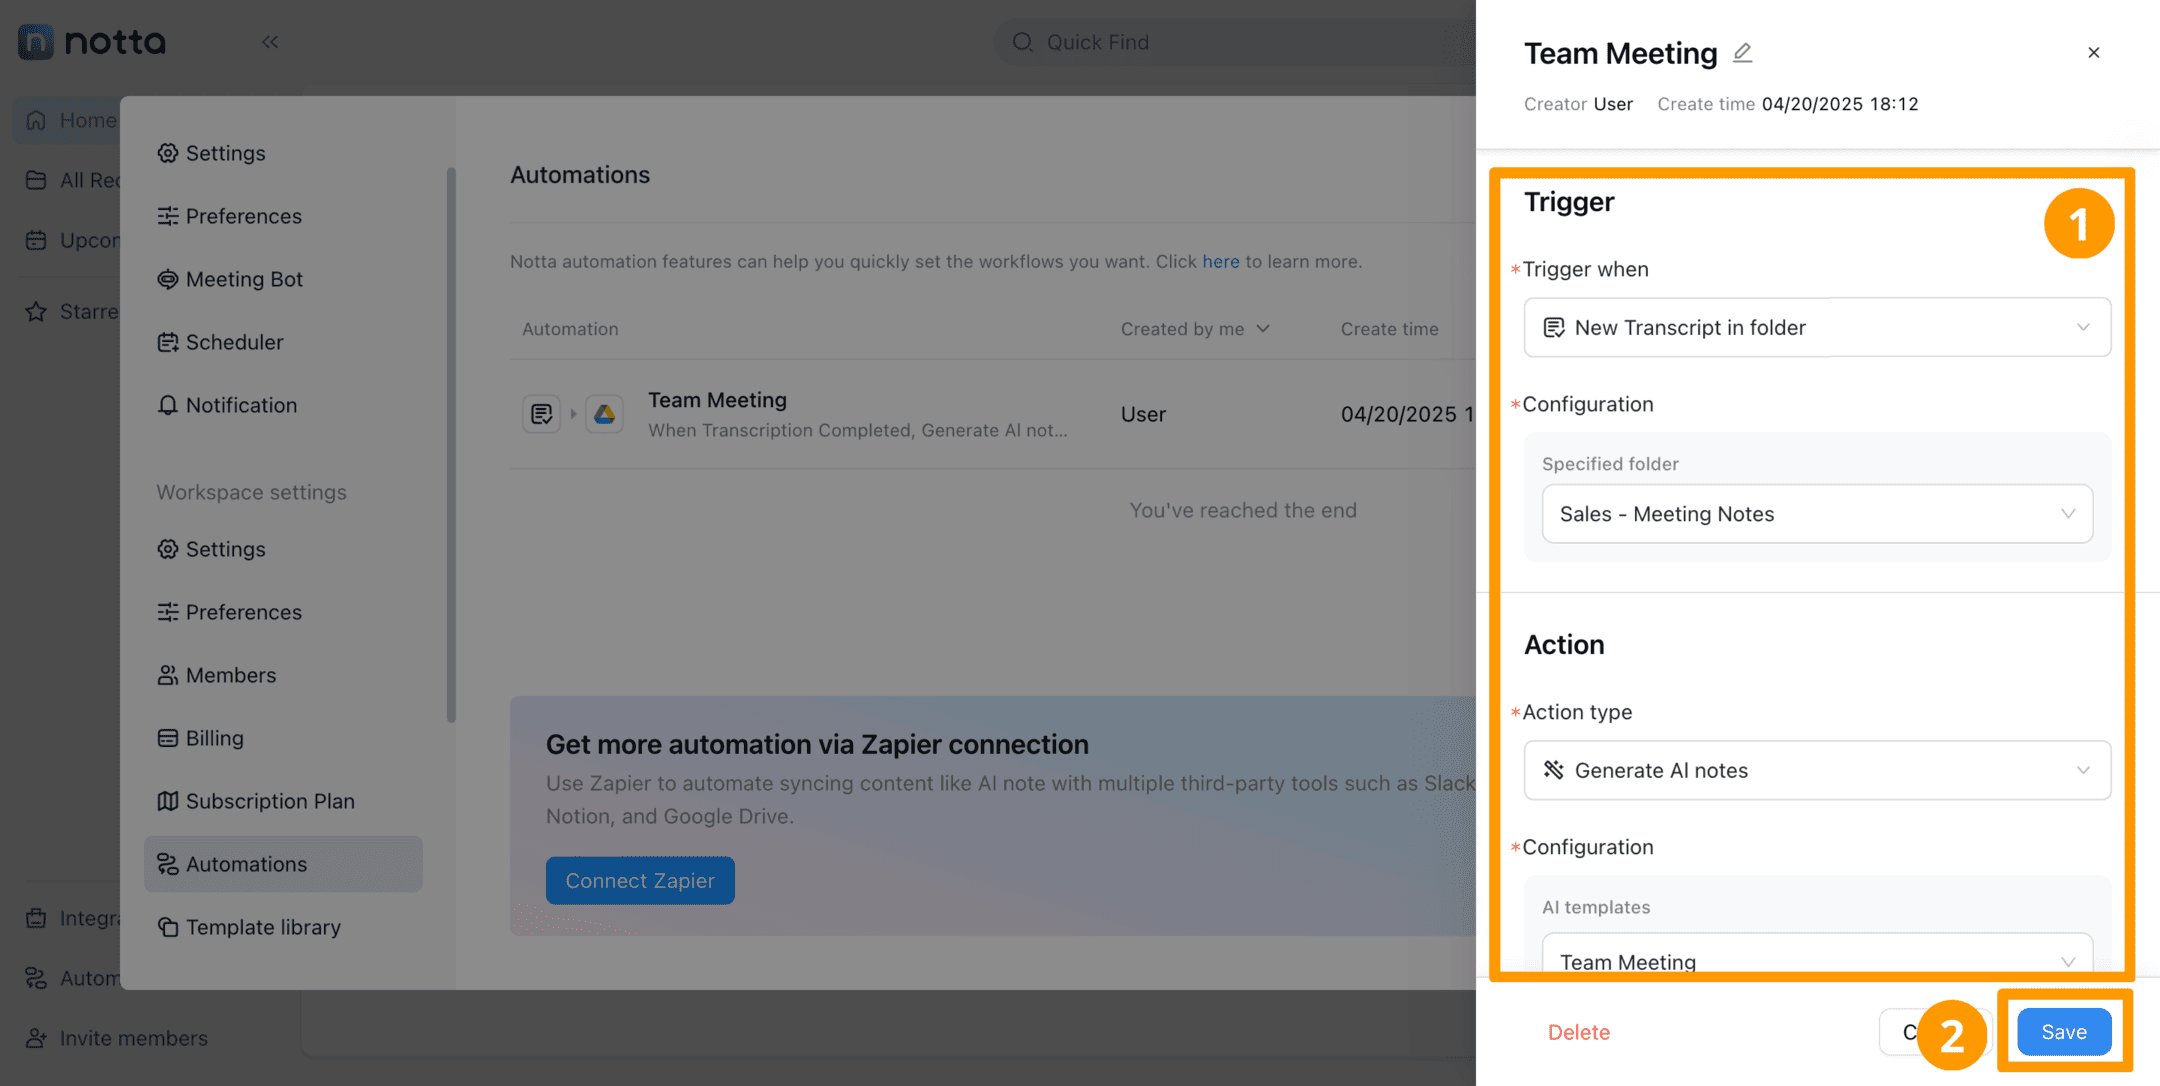Click the Subscription Plan map icon
The width and height of the screenshot is (2160, 1086).
(x=168, y=801)
